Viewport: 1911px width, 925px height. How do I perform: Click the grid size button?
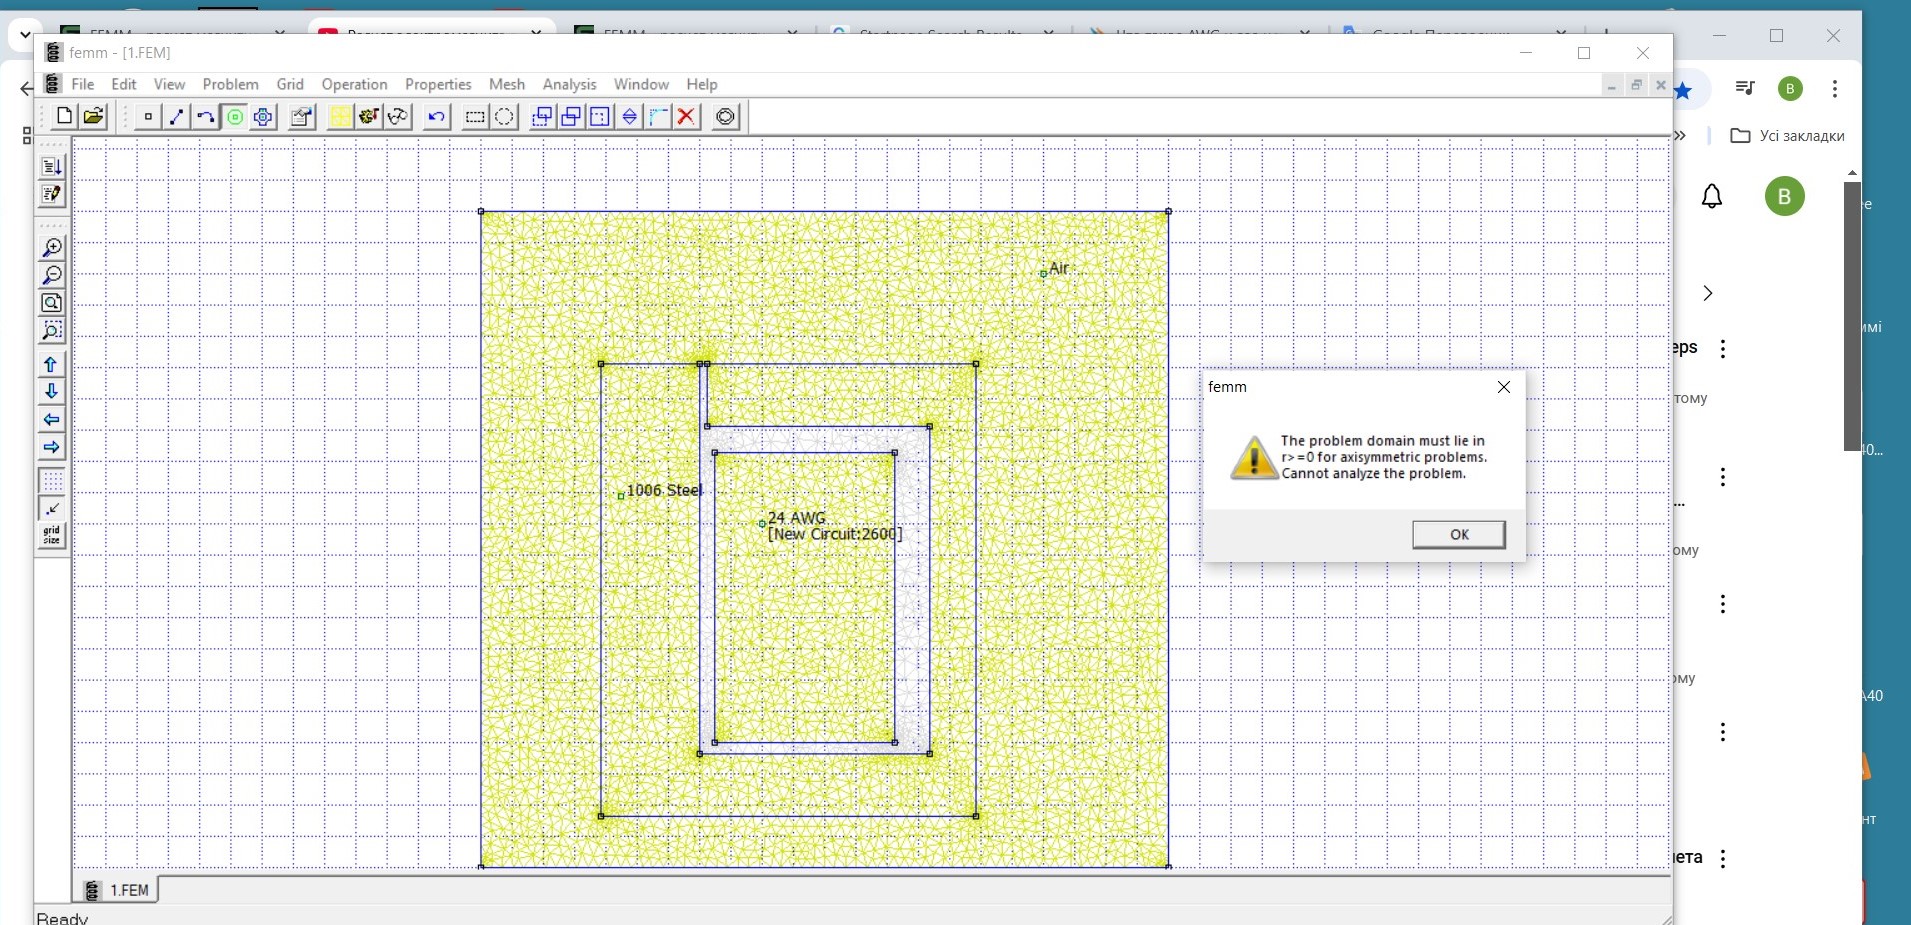point(52,535)
